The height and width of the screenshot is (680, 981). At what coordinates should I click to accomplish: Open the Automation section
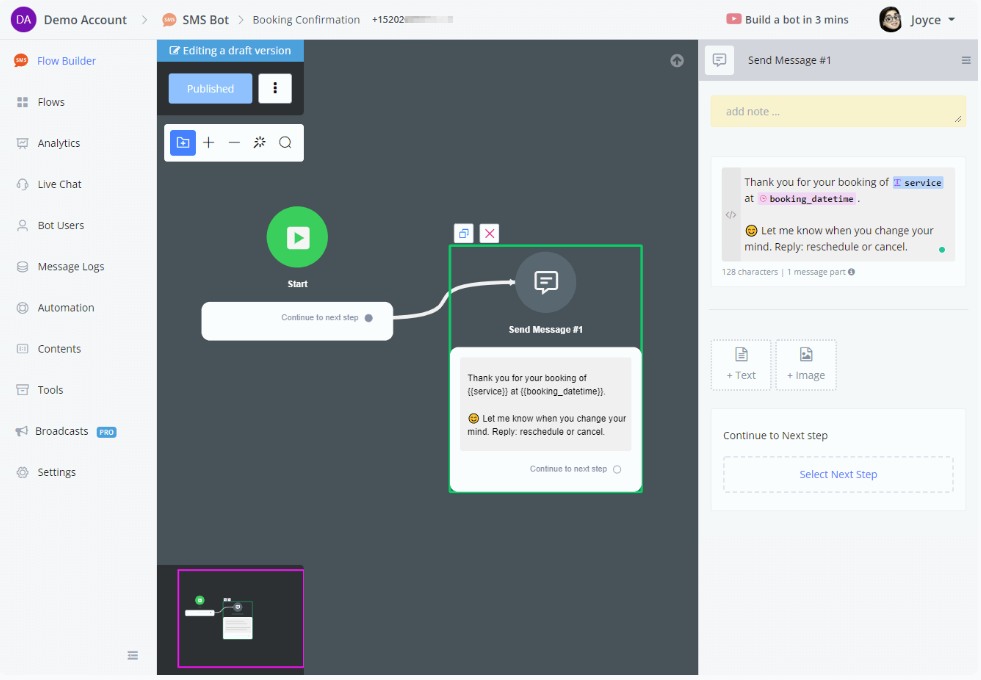pyautogui.click(x=55, y=308)
